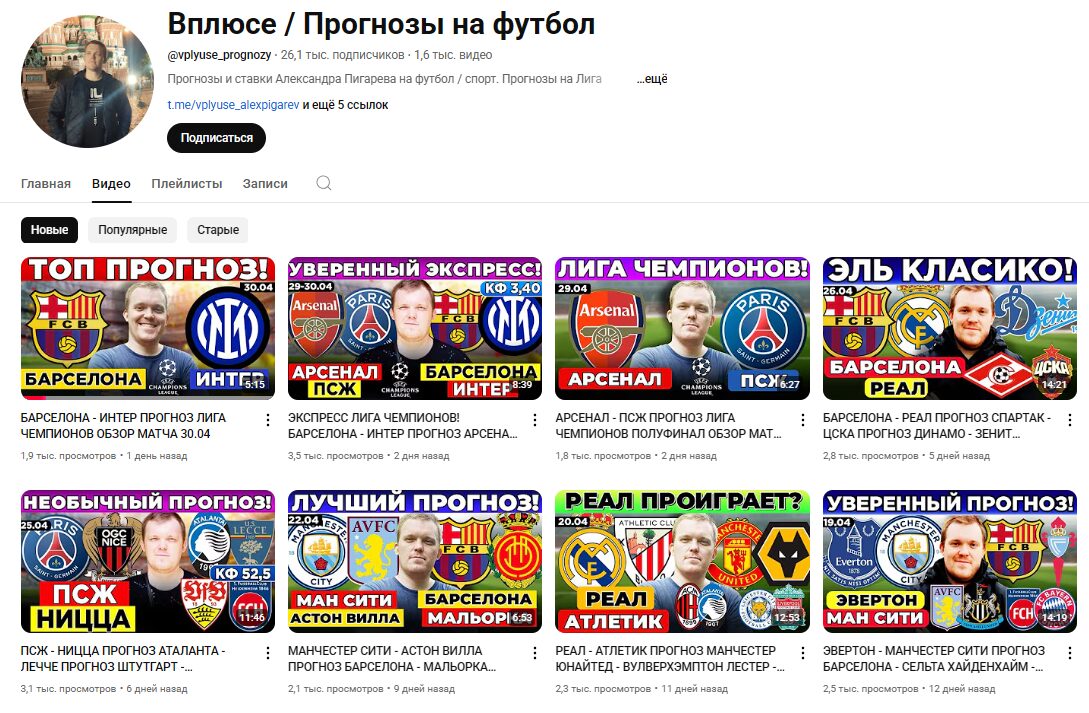Open video title ПСЖ - Ницца прогноз Аталанта
Viewport: 1089px width, 713px height.
click(x=123, y=659)
